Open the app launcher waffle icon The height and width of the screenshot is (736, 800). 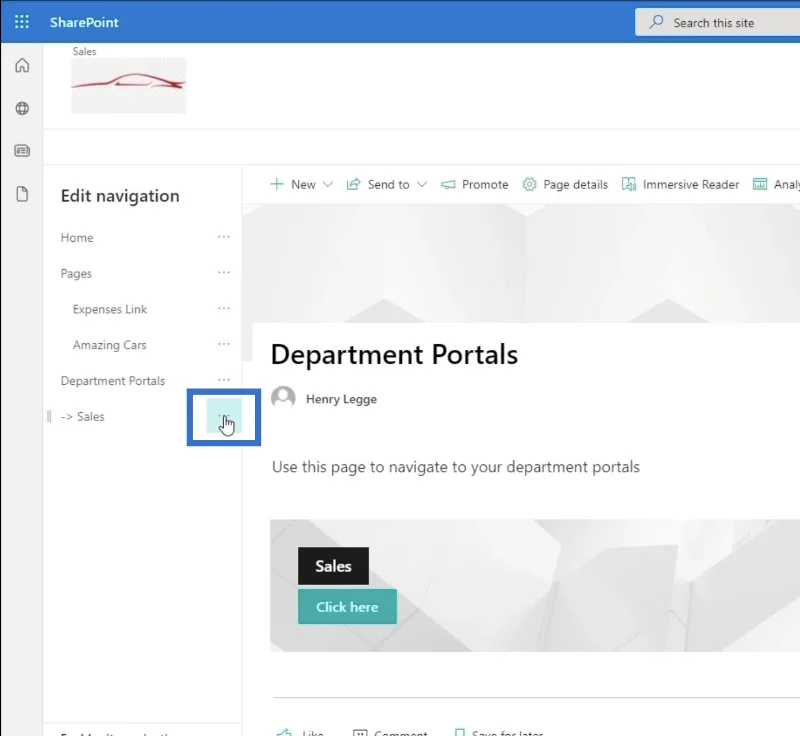tap(21, 22)
